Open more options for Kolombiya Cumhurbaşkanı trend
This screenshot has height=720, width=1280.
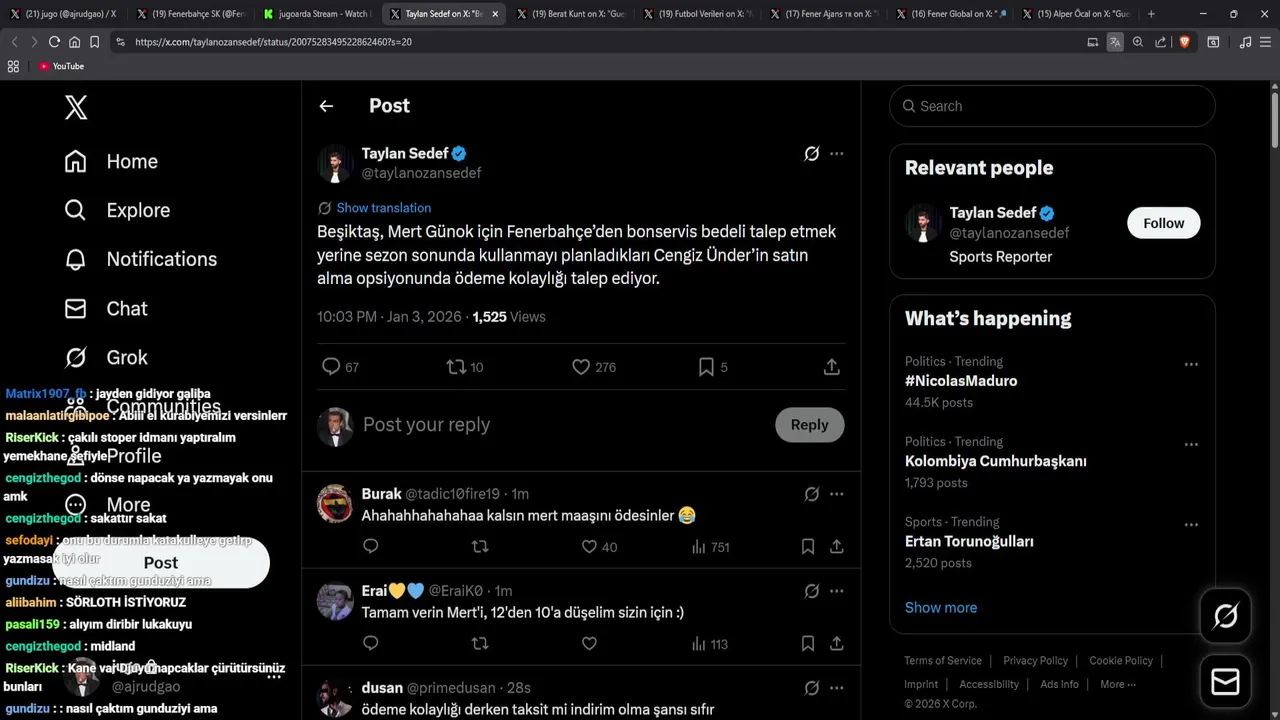click(x=1191, y=444)
